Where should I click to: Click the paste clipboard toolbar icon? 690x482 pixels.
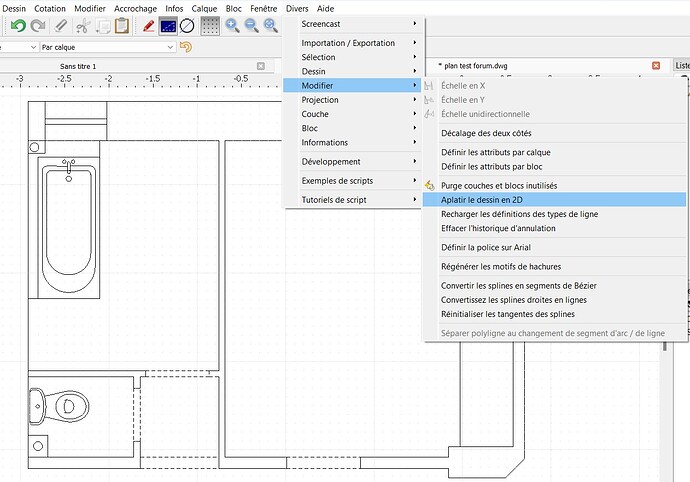click(122, 26)
